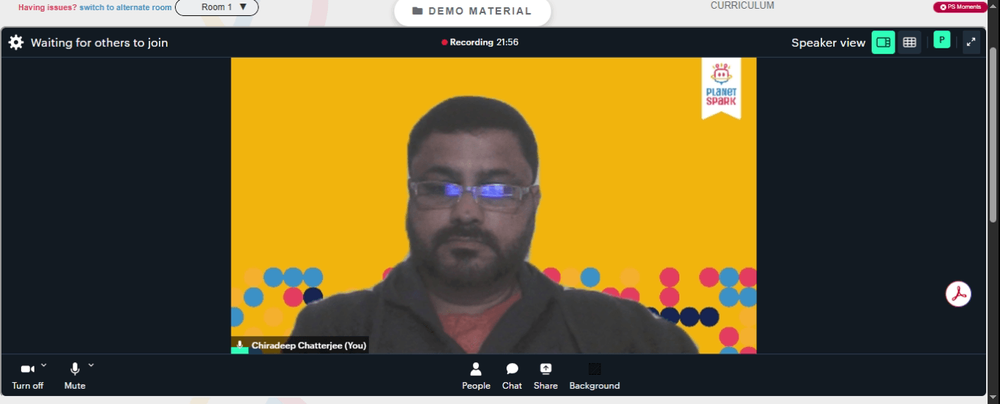Open the Demo Material tab
This screenshot has height=404, width=1000.
point(472,11)
